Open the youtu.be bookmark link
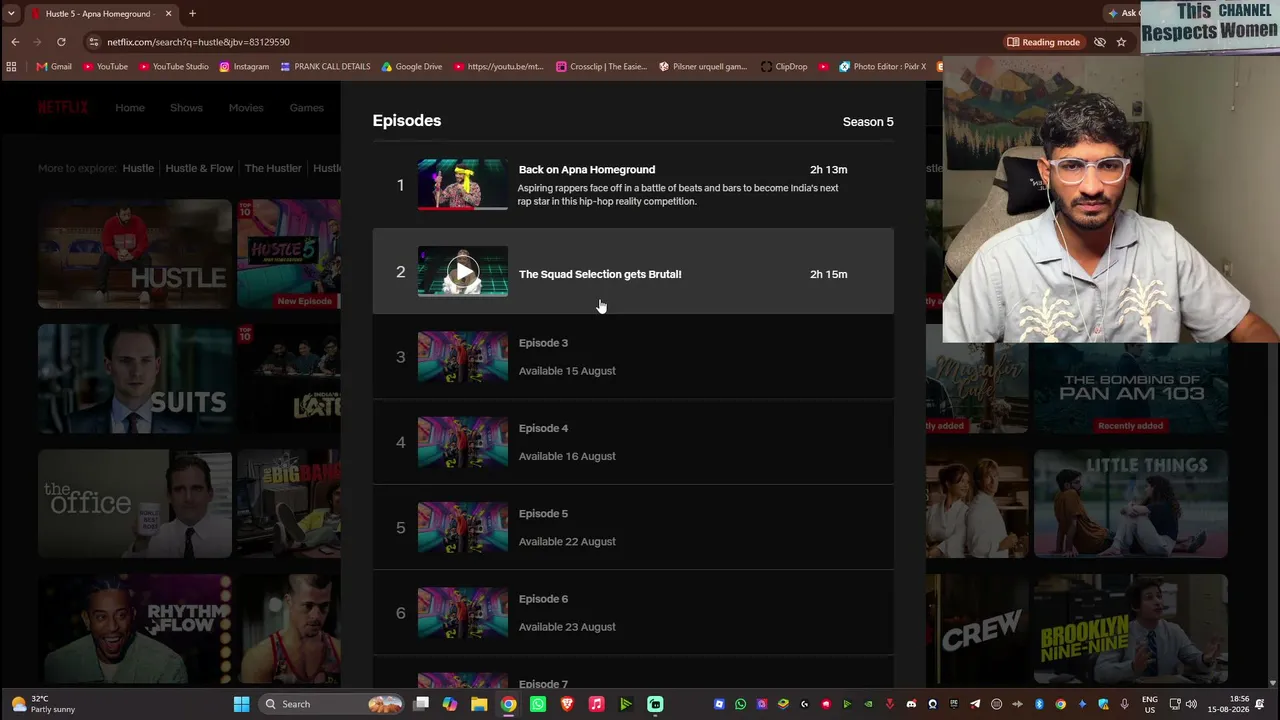The height and width of the screenshot is (720, 1280). 499,67
